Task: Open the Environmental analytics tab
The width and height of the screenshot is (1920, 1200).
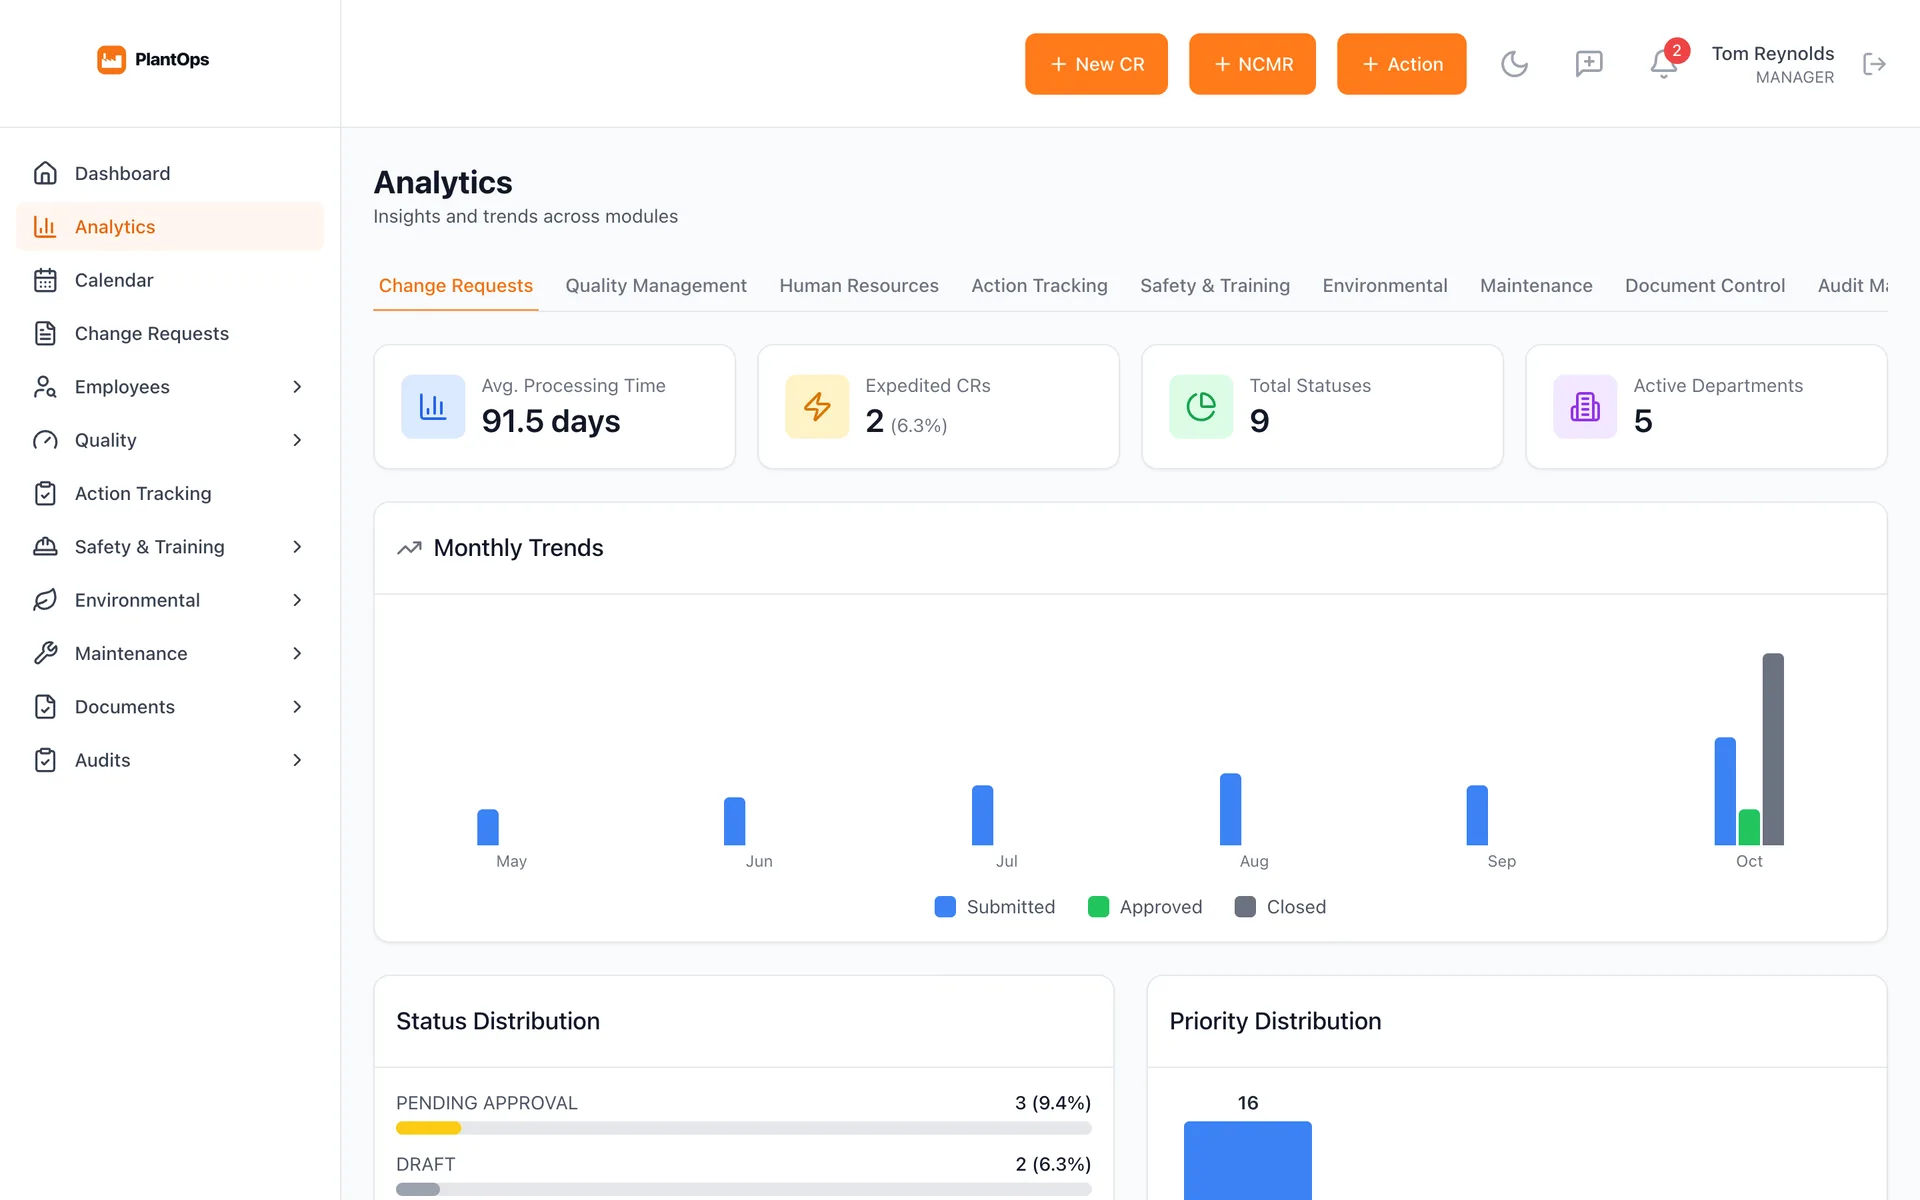Action: [1385, 286]
